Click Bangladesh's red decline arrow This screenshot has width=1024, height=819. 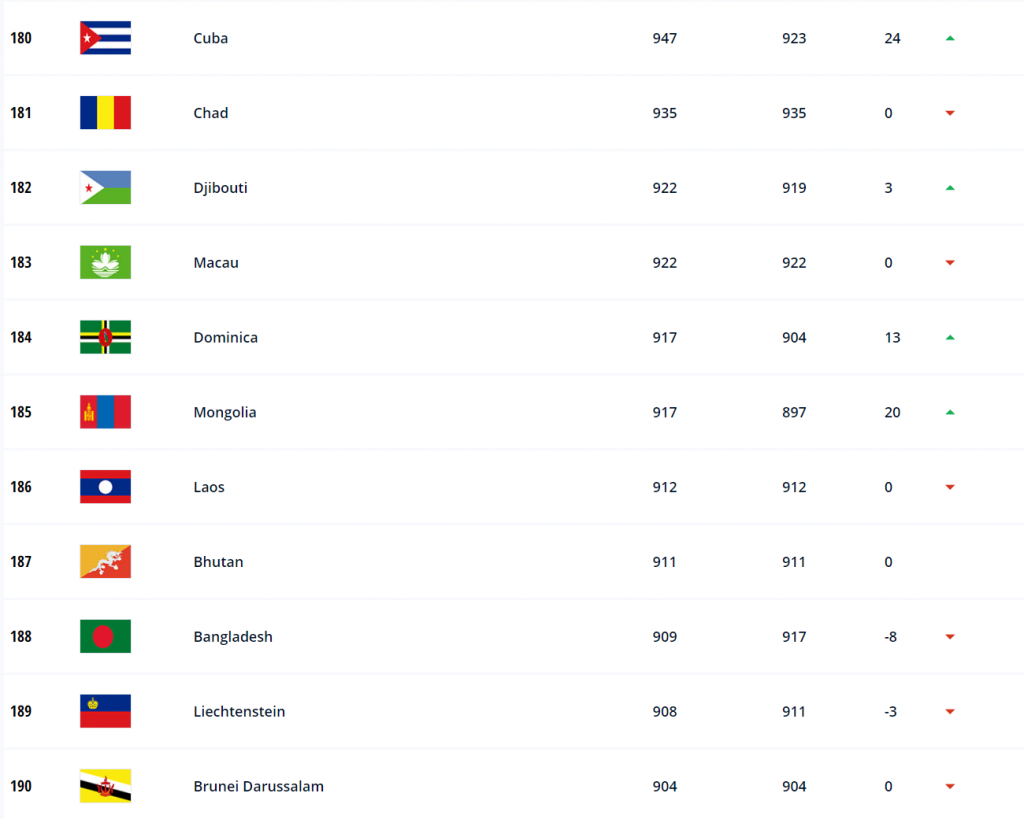950,637
